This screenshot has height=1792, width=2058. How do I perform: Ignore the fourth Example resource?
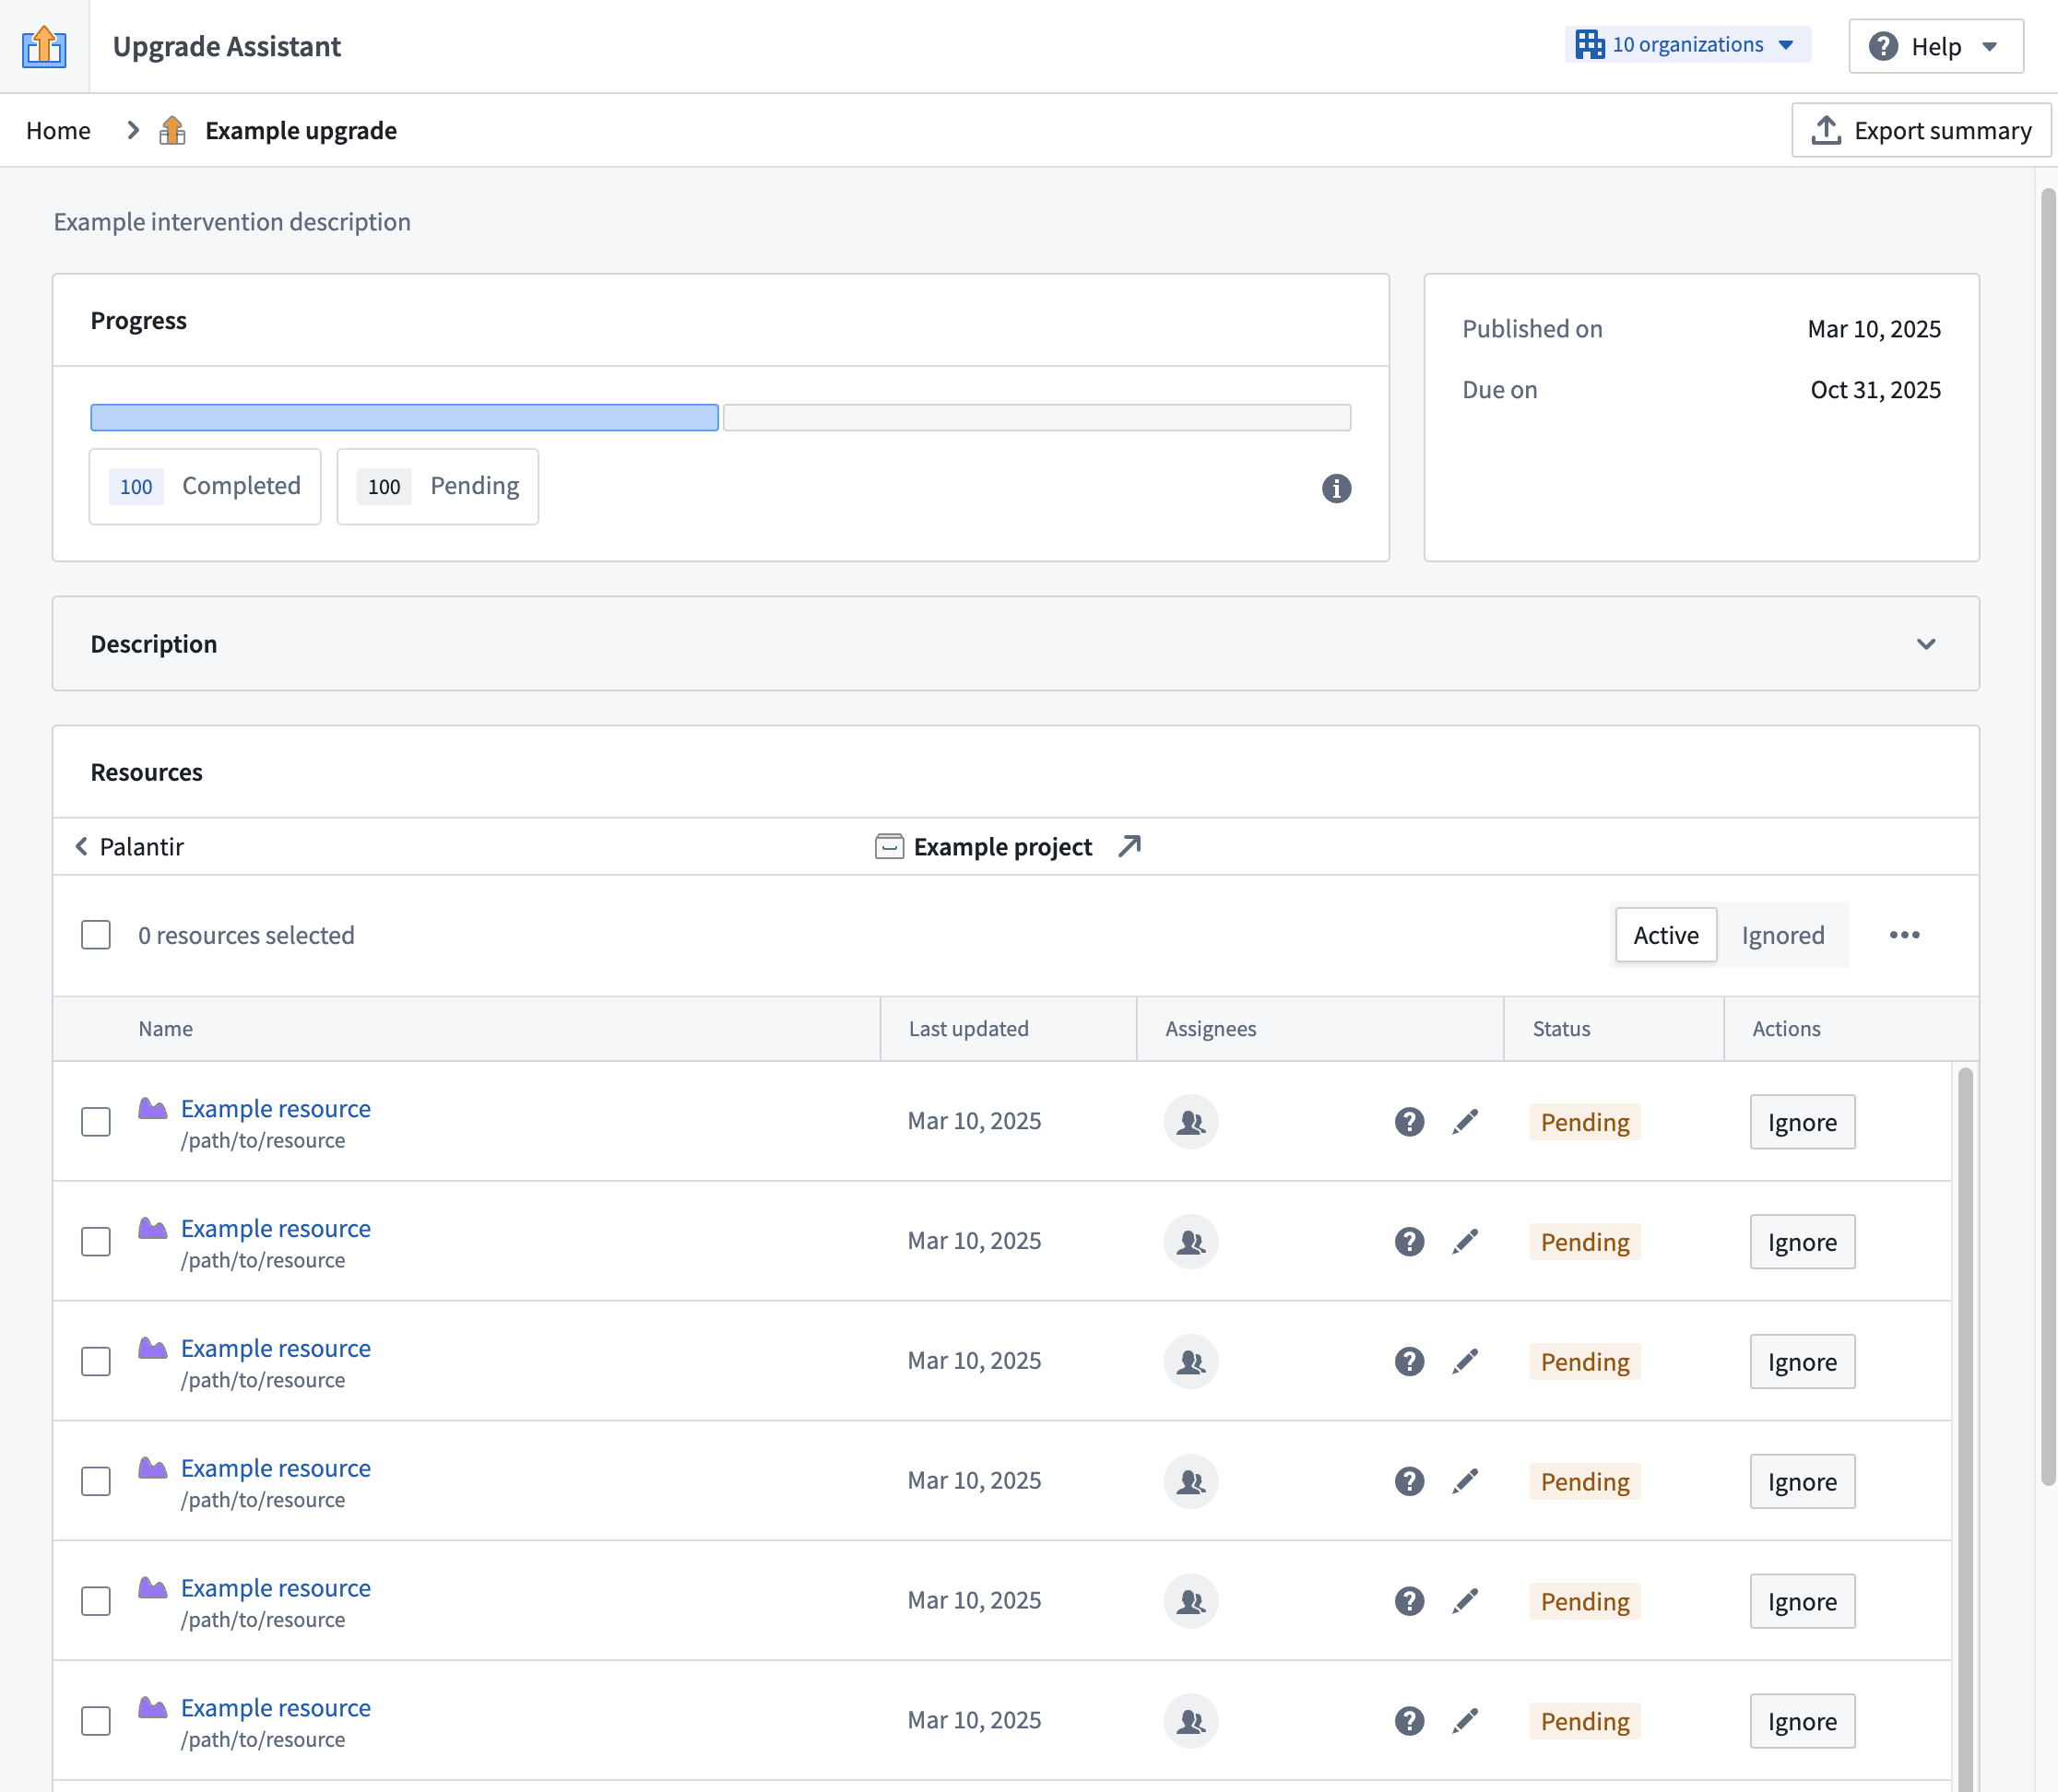coord(1802,1481)
